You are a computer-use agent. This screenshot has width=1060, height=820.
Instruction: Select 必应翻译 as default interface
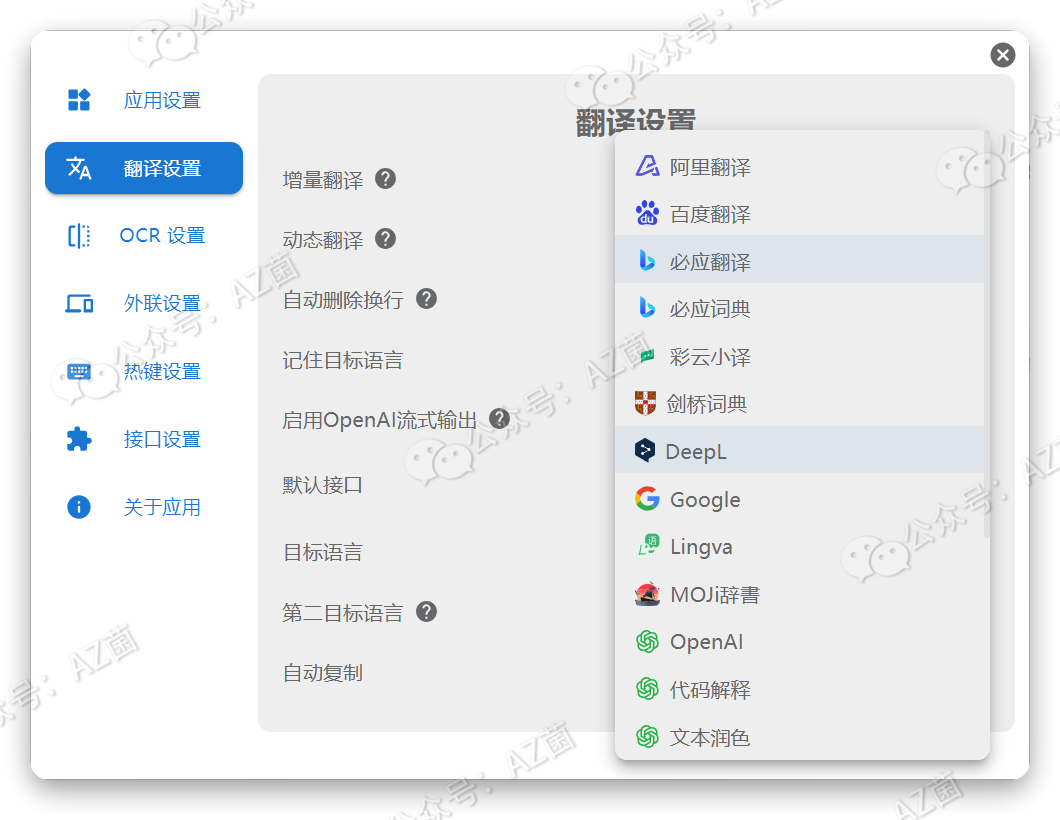pyautogui.click(x=799, y=261)
